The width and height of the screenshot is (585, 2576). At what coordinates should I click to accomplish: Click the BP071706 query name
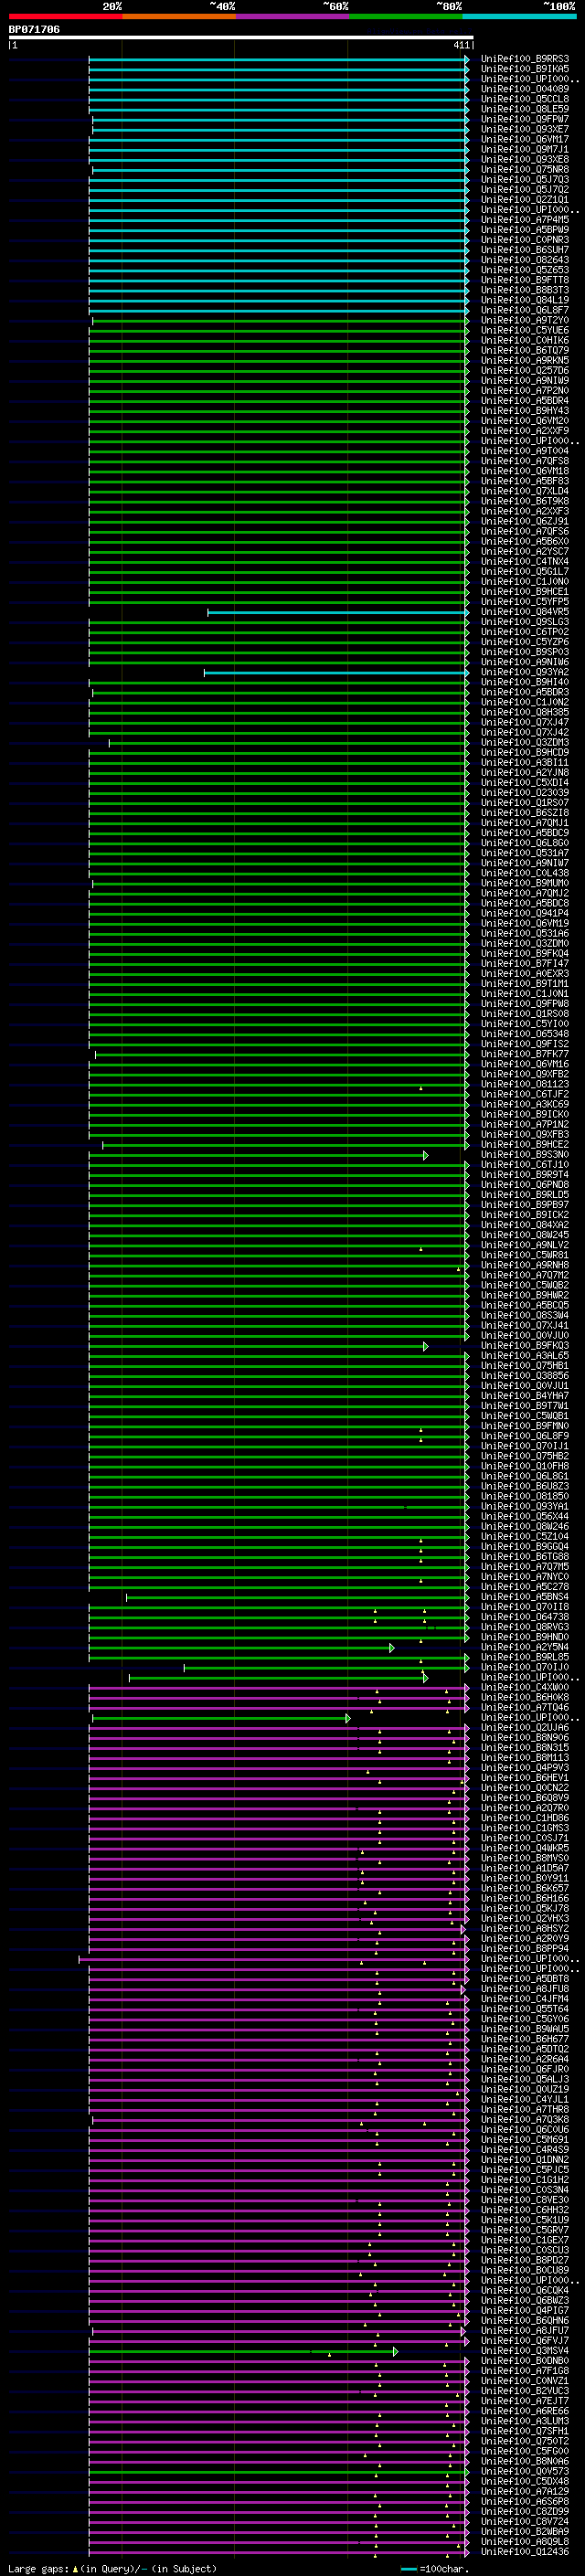(x=34, y=30)
